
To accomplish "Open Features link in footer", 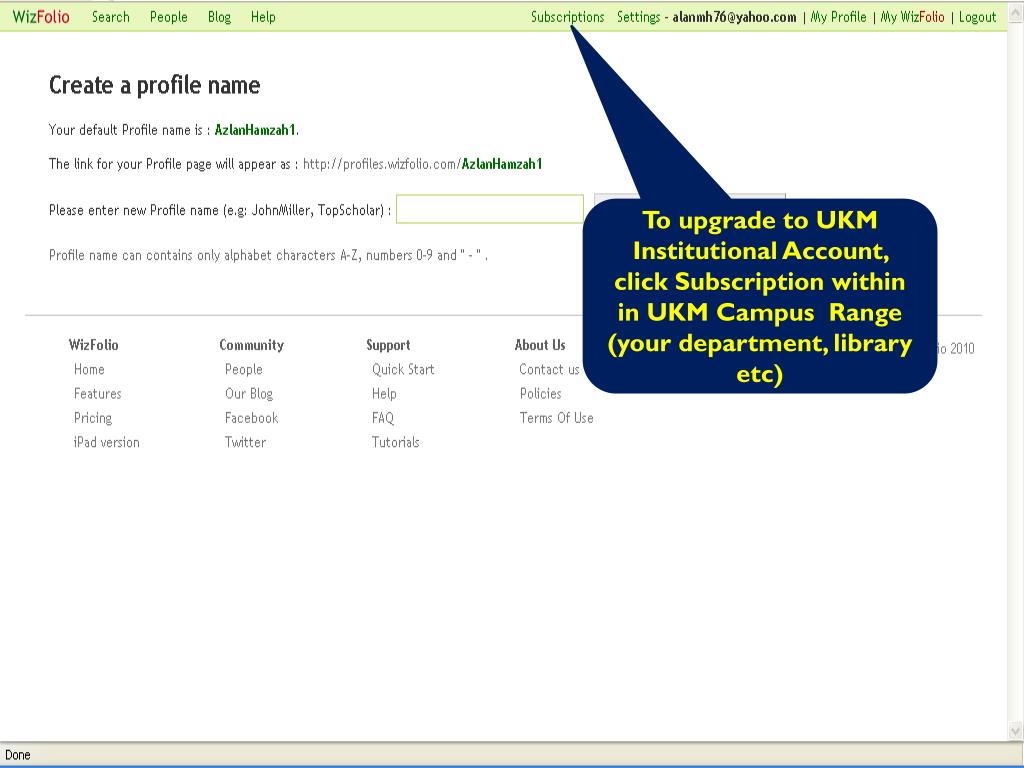I will pyautogui.click(x=98, y=394).
